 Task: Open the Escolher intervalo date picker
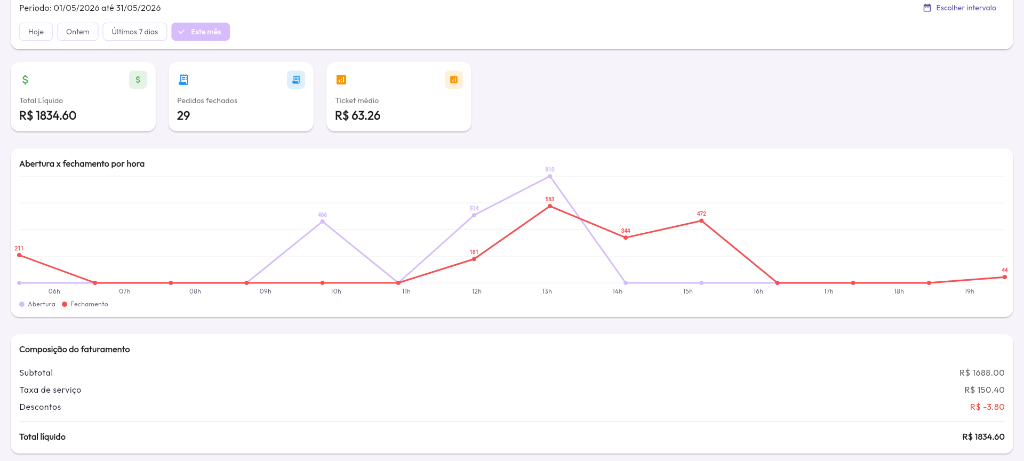click(x=959, y=8)
